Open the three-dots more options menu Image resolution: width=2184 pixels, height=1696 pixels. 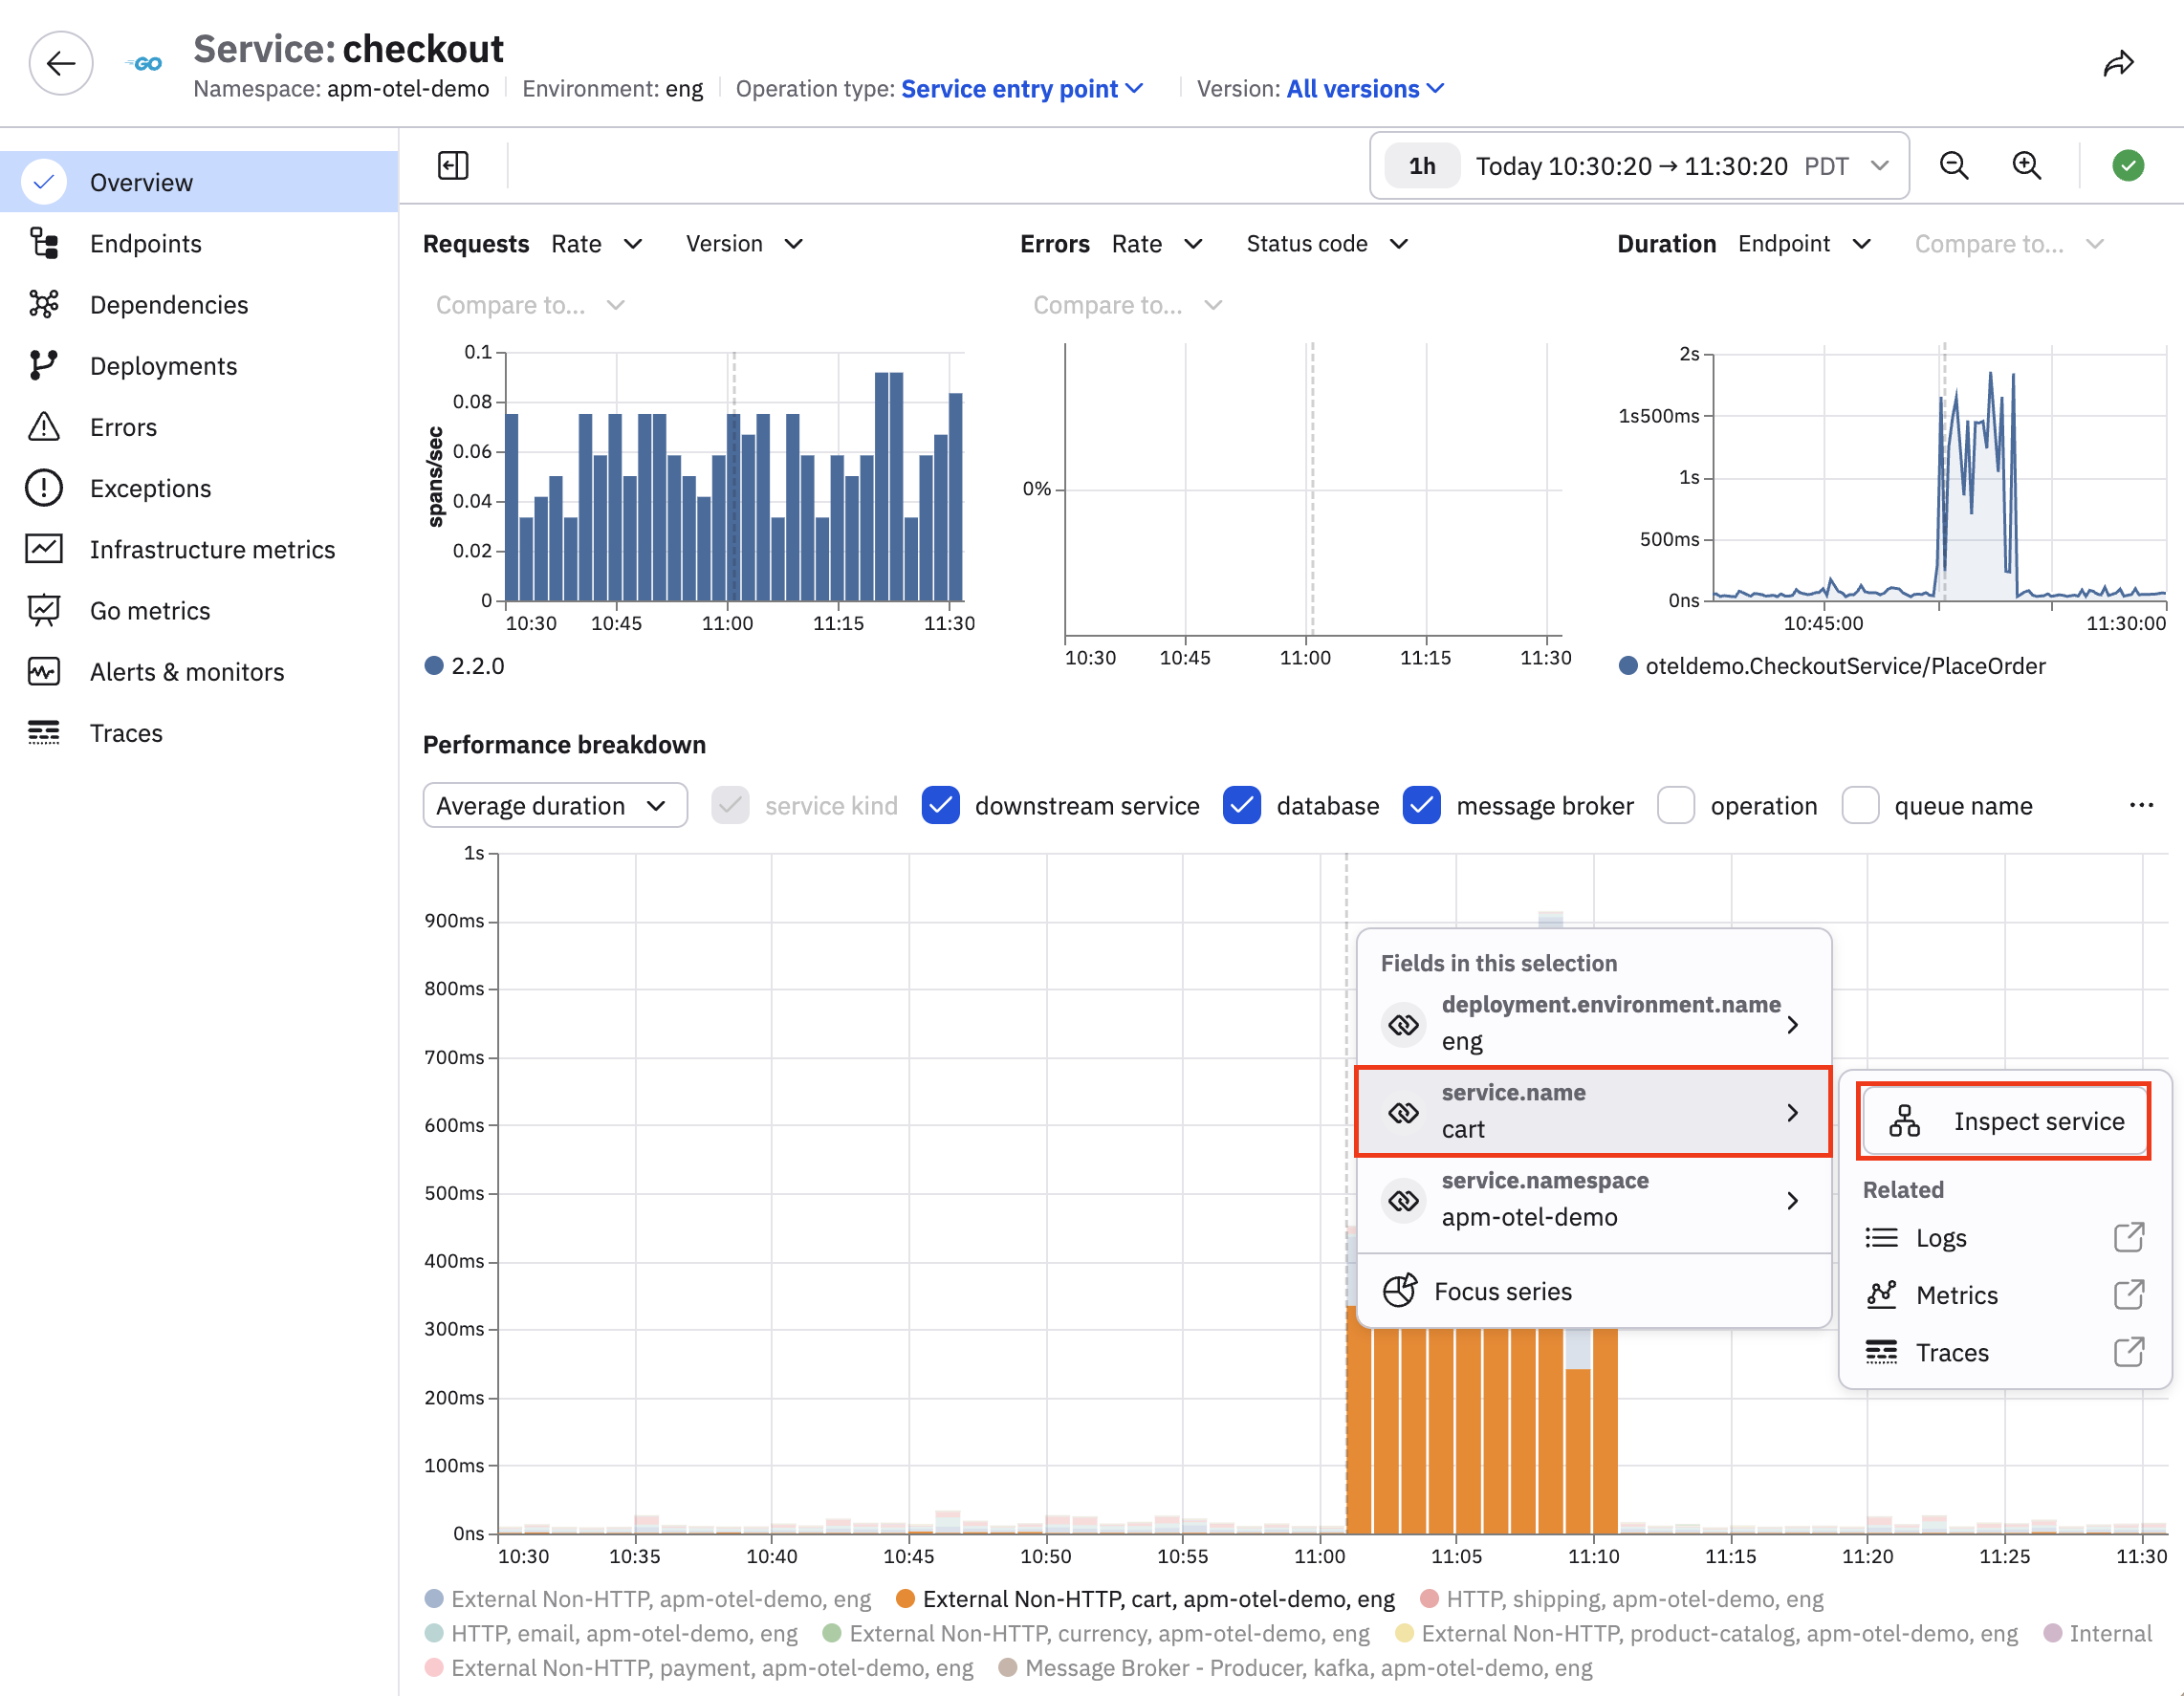[2140, 805]
